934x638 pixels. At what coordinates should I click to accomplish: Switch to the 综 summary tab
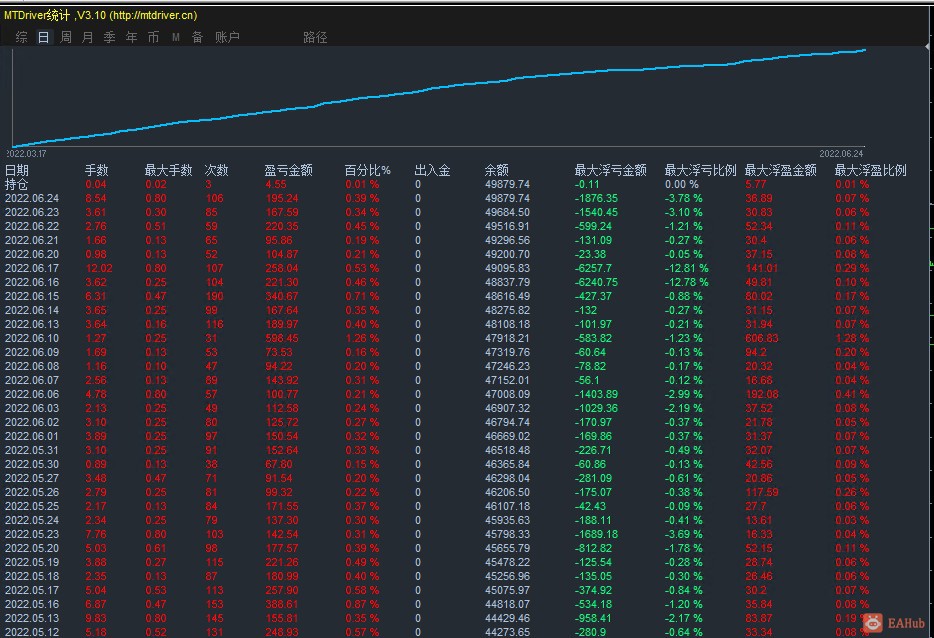tap(21, 37)
